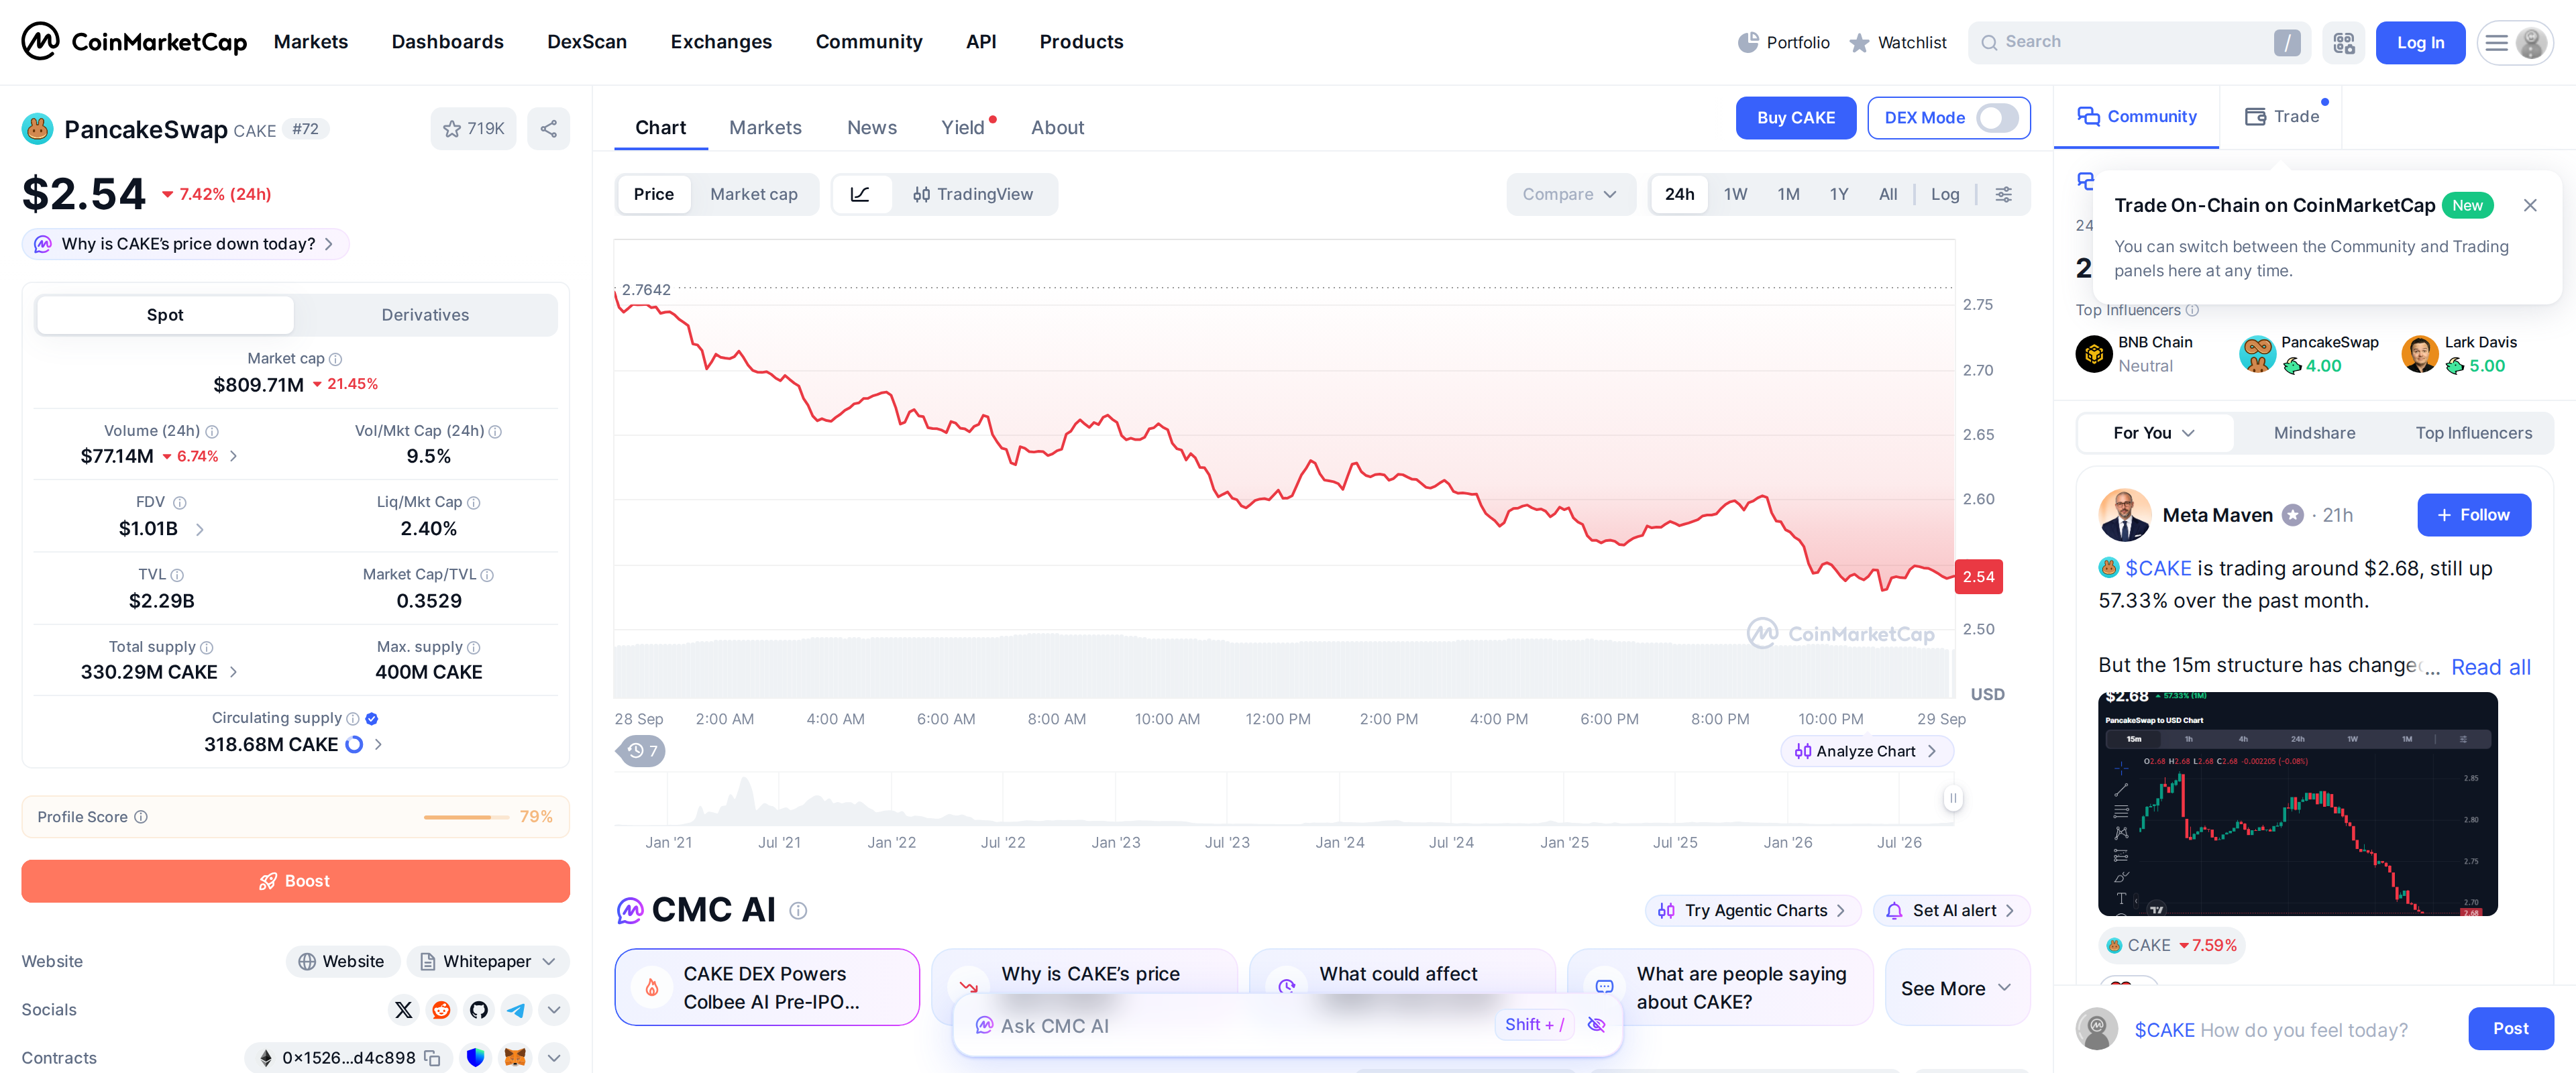
Task: Toggle the DEX Mode switch
Action: click(1997, 118)
